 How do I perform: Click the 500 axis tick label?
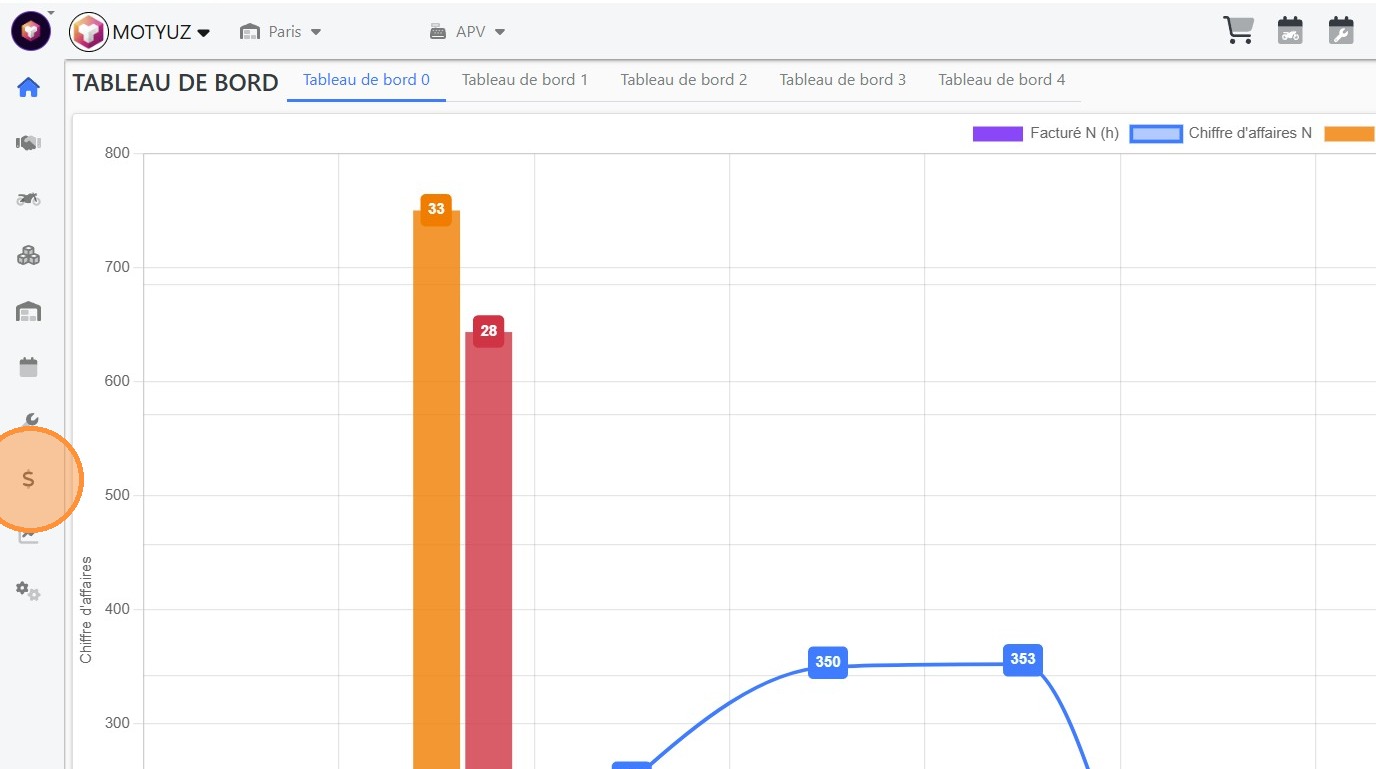click(x=117, y=495)
